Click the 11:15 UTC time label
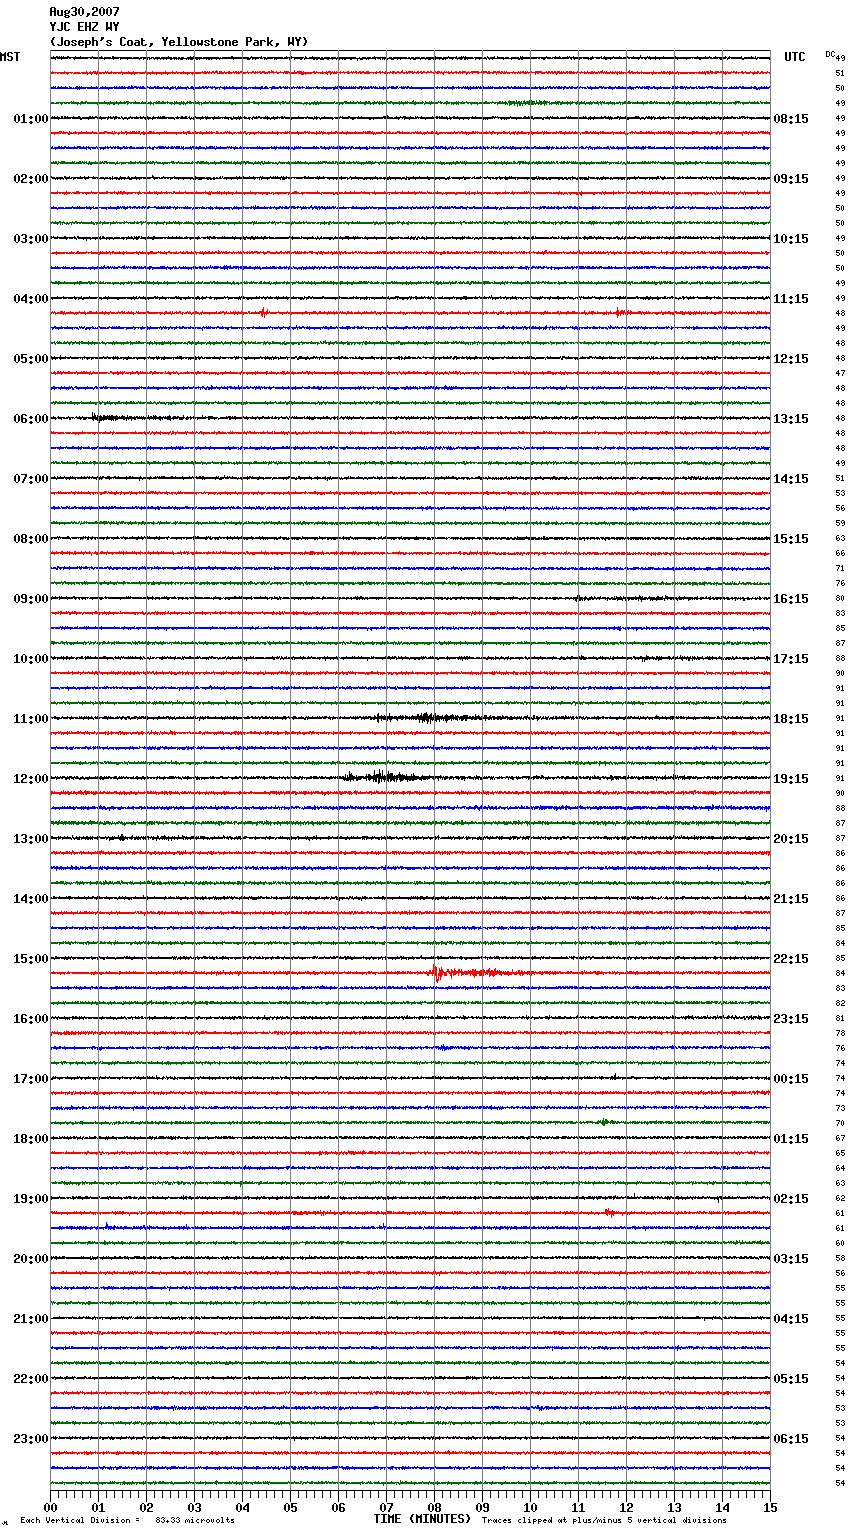This screenshot has width=850, height=1534. pos(791,299)
